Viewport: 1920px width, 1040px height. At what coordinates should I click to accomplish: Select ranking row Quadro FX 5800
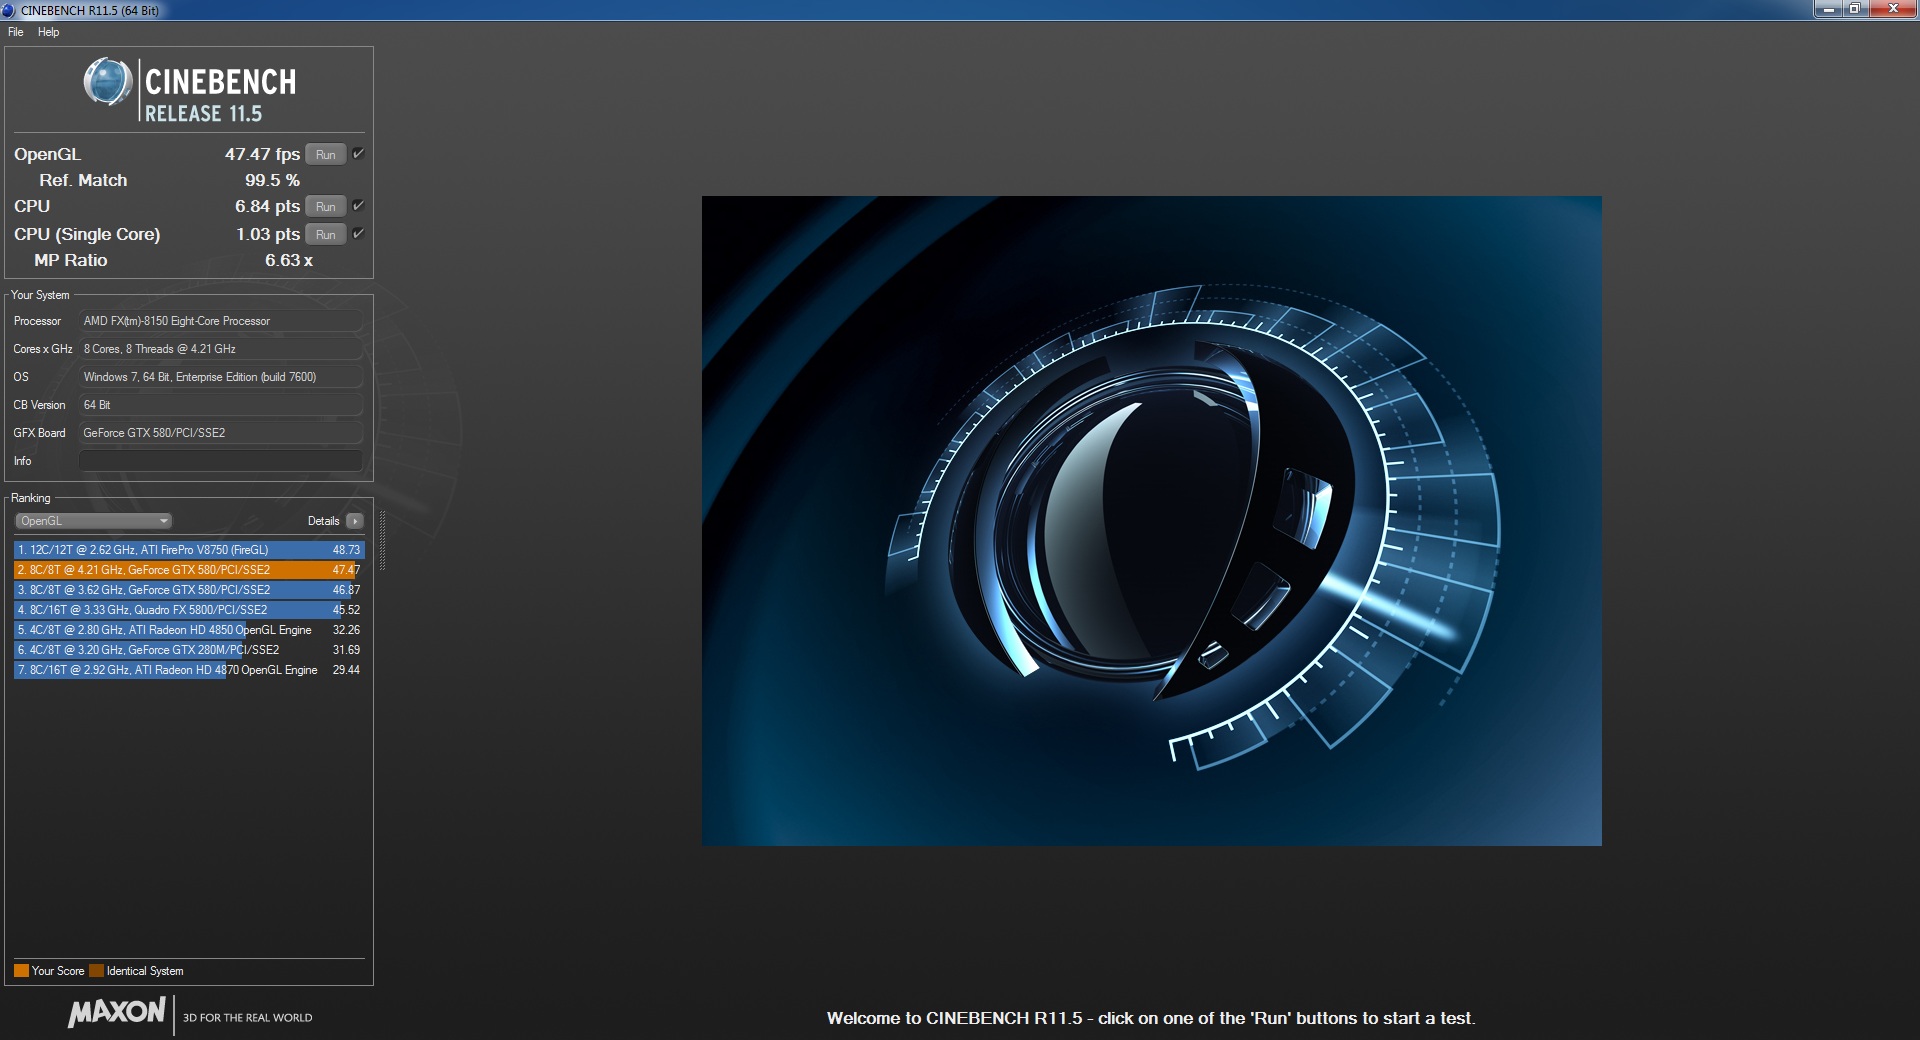[189, 610]
